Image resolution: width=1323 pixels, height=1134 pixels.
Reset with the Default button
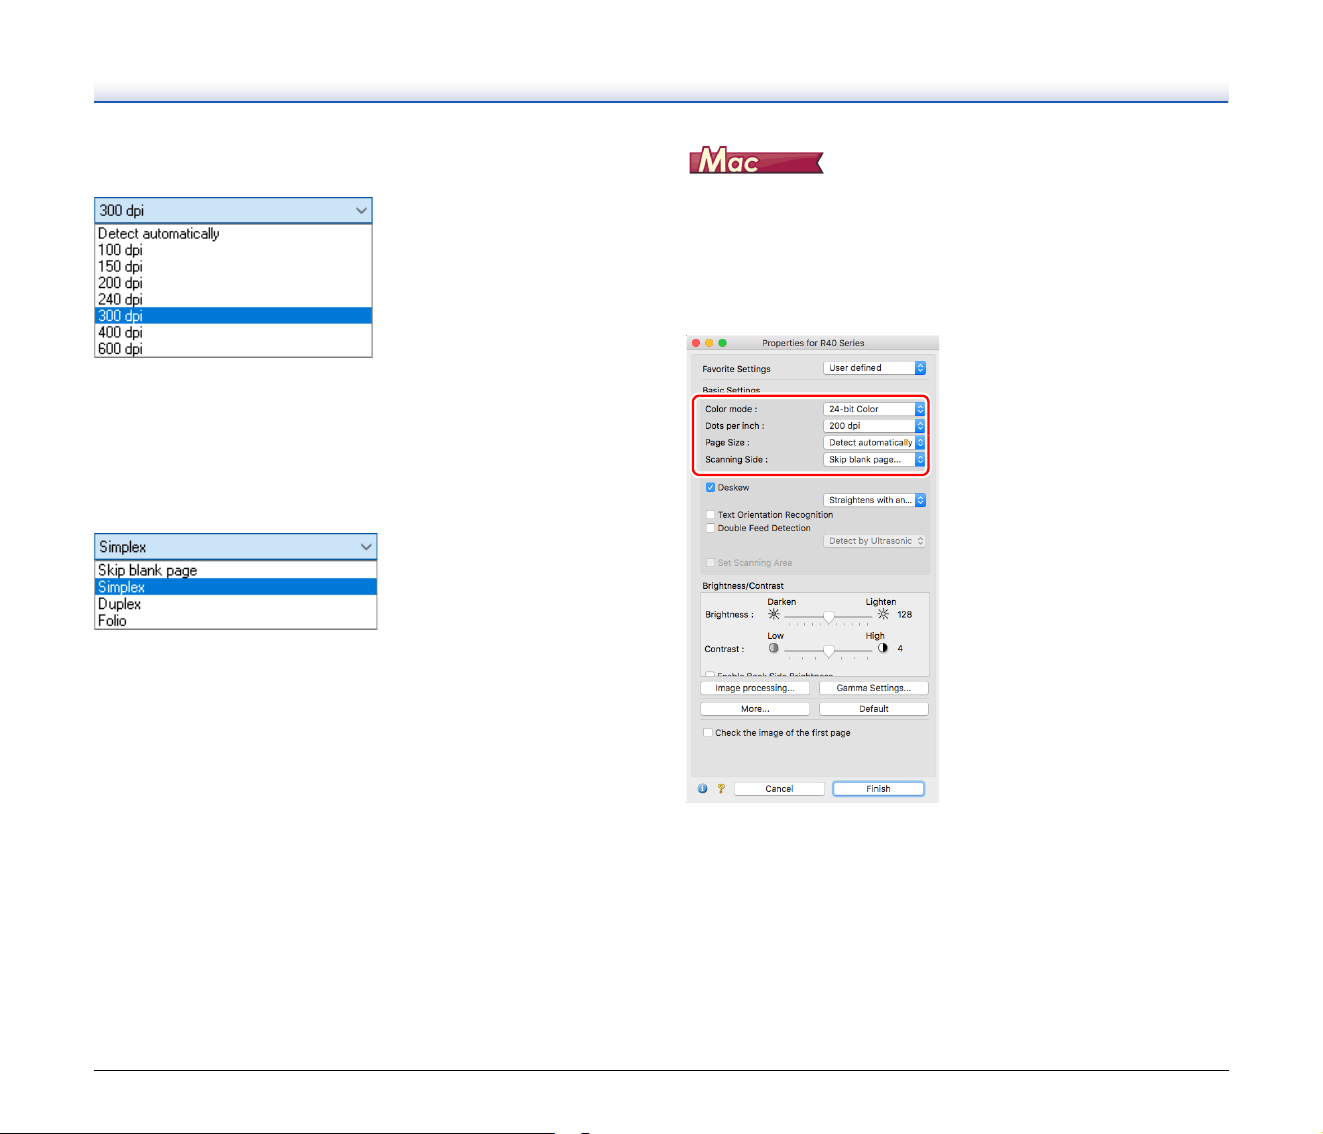pyautogui.click(x=874, y=709)
